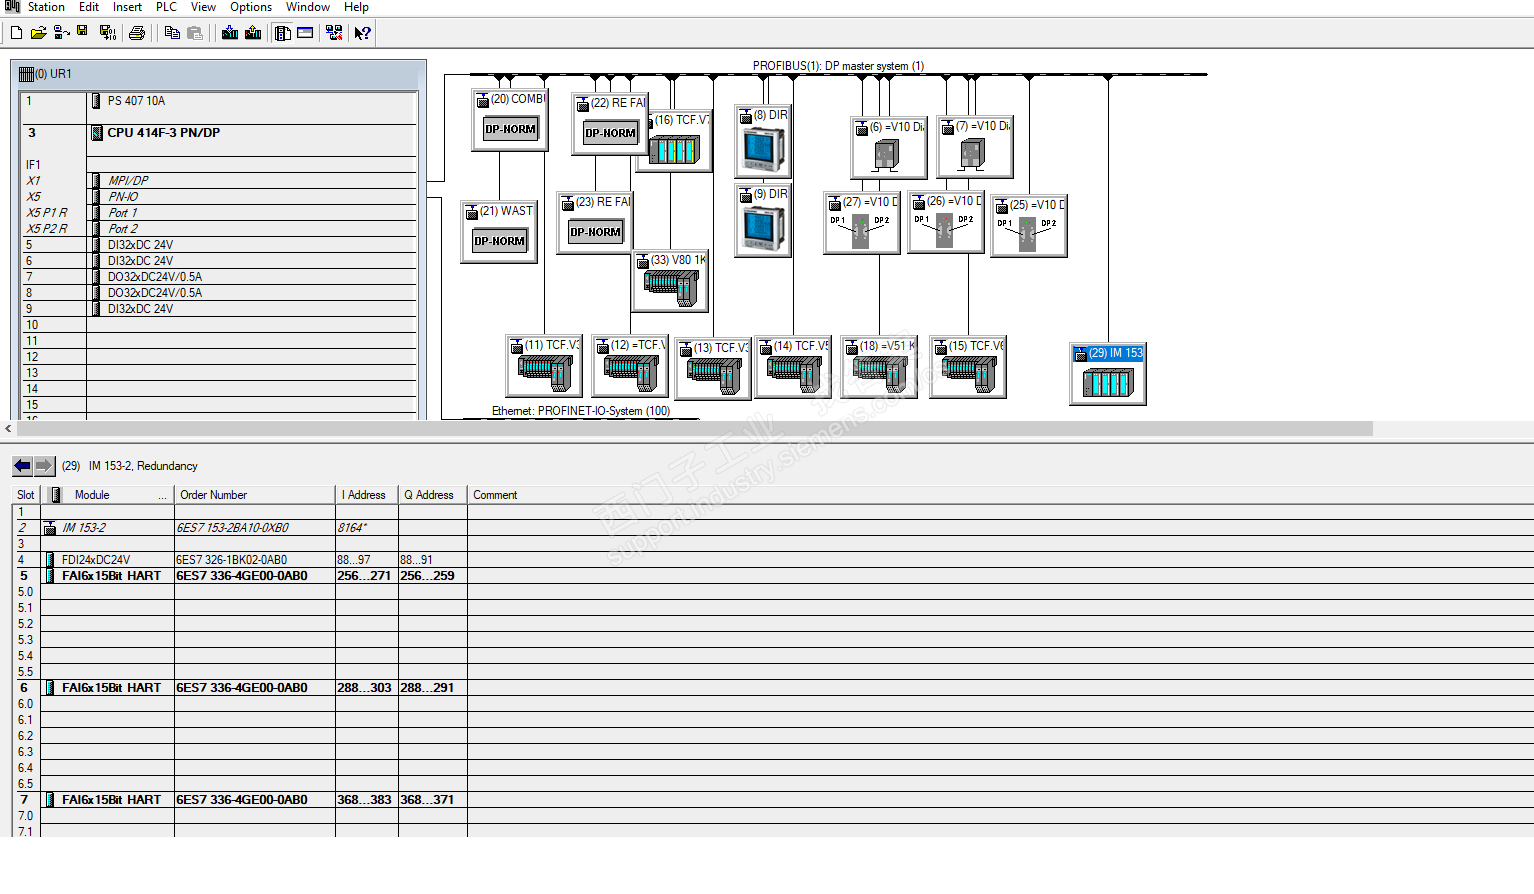Viewport: 1534px width, 894px height.
Task: Select the (26) =V10 DP coupler
Action: (946, 222)
